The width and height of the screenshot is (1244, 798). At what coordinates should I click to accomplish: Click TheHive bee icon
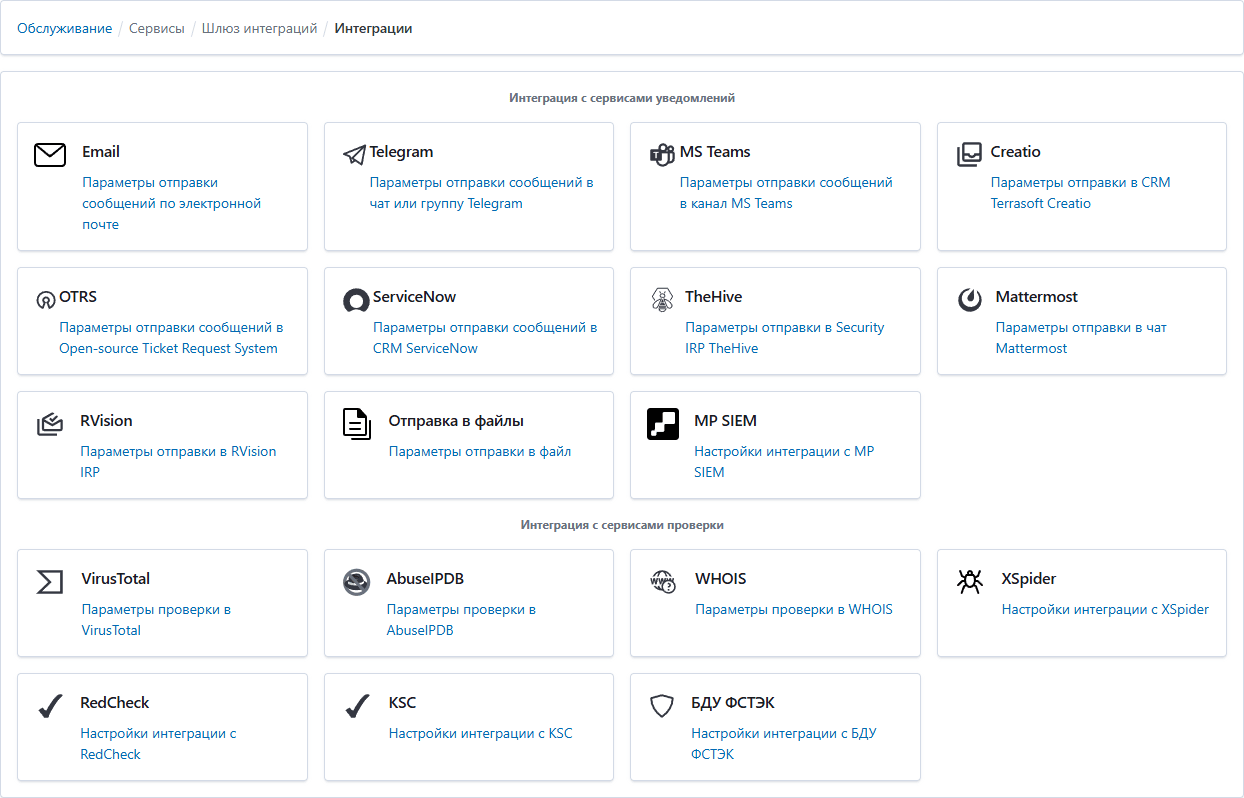pos(662,299)
